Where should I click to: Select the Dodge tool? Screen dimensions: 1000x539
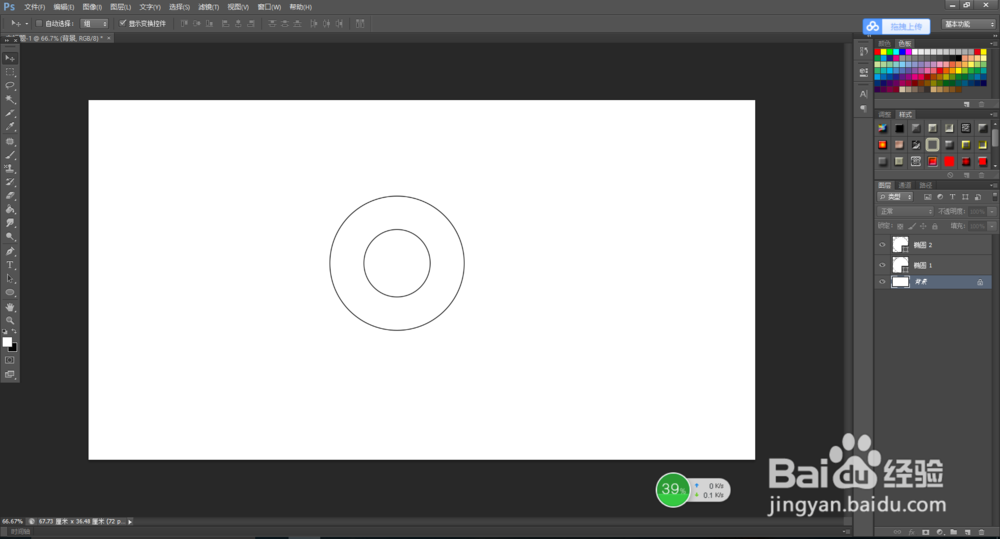pos(10,237)
